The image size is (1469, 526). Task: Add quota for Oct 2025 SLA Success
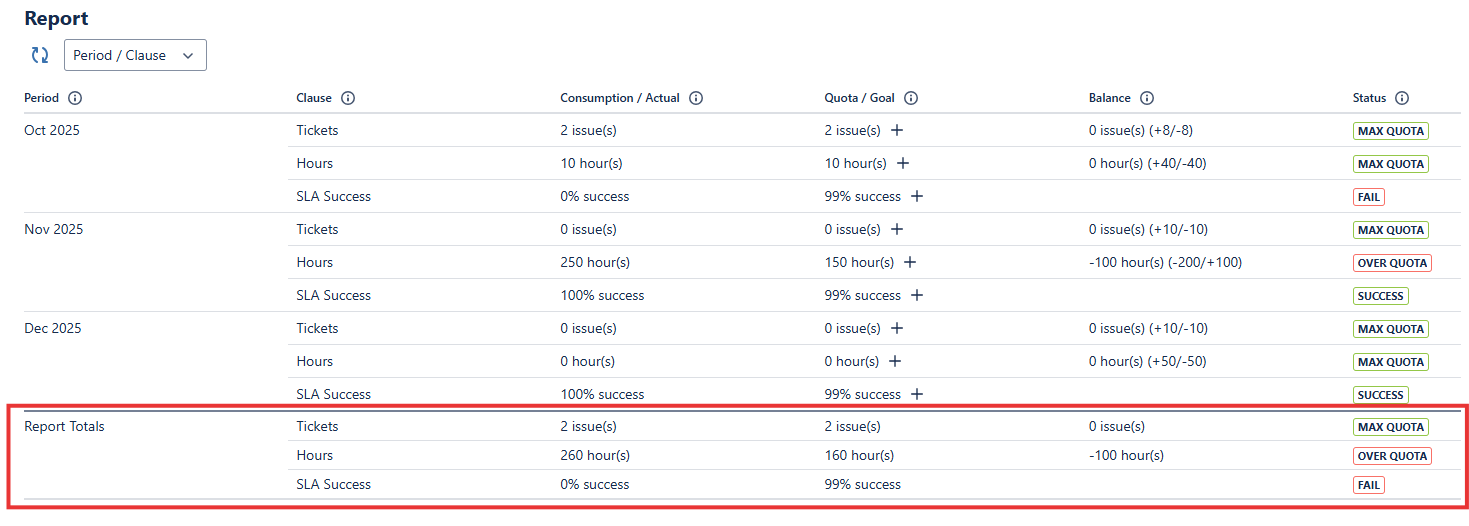point(917,196)
